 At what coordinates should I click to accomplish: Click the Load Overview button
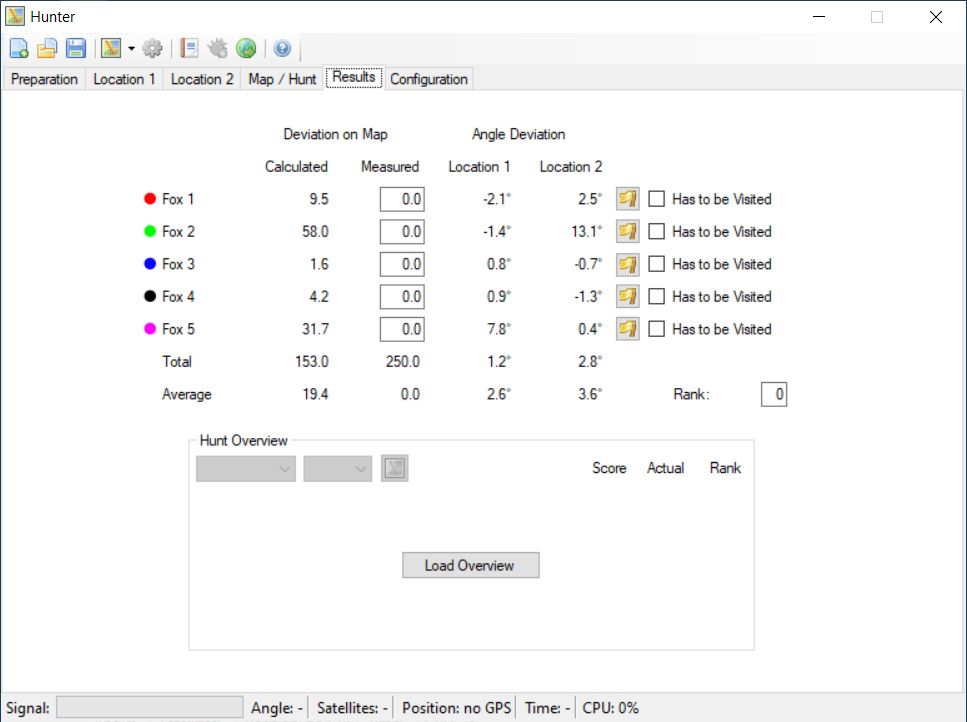[471, 565]
